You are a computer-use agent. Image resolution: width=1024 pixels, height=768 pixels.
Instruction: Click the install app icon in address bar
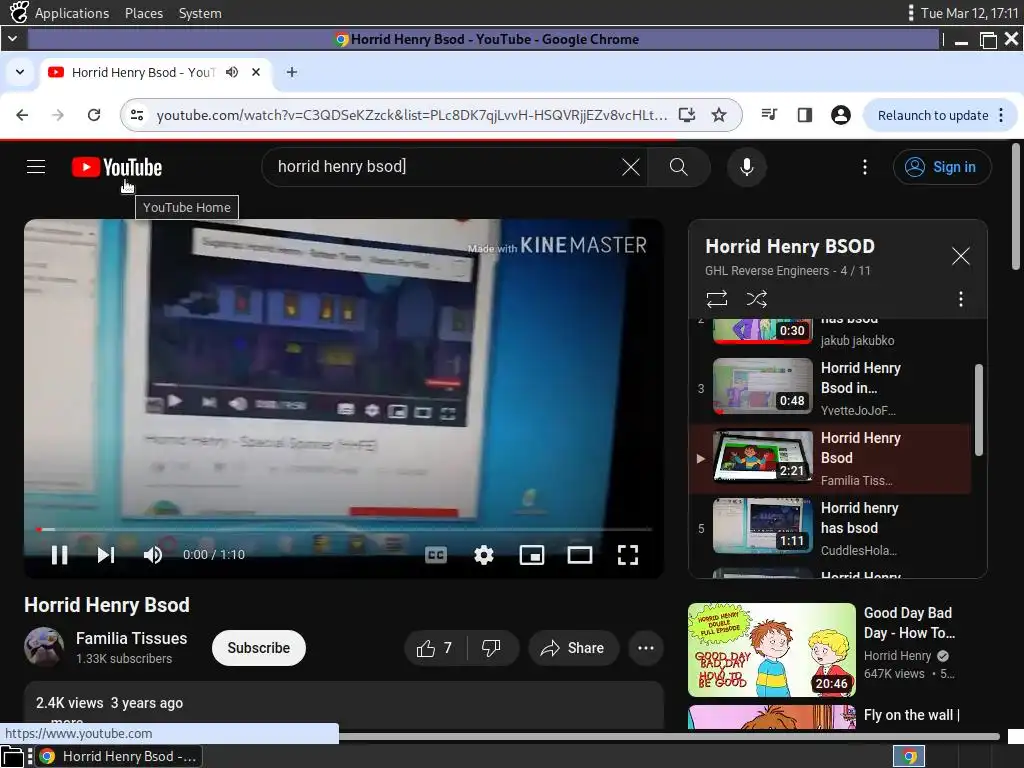pyautogui.click(x=686, y=115)
